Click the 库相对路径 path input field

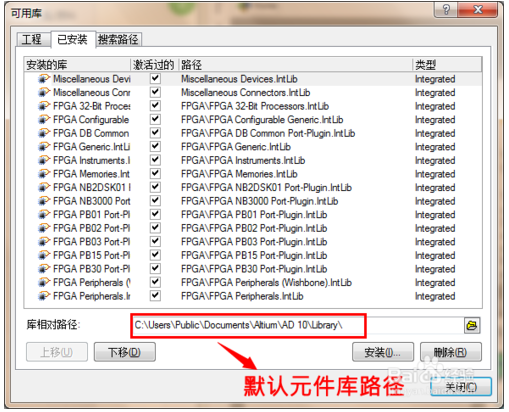pos(297,325)
